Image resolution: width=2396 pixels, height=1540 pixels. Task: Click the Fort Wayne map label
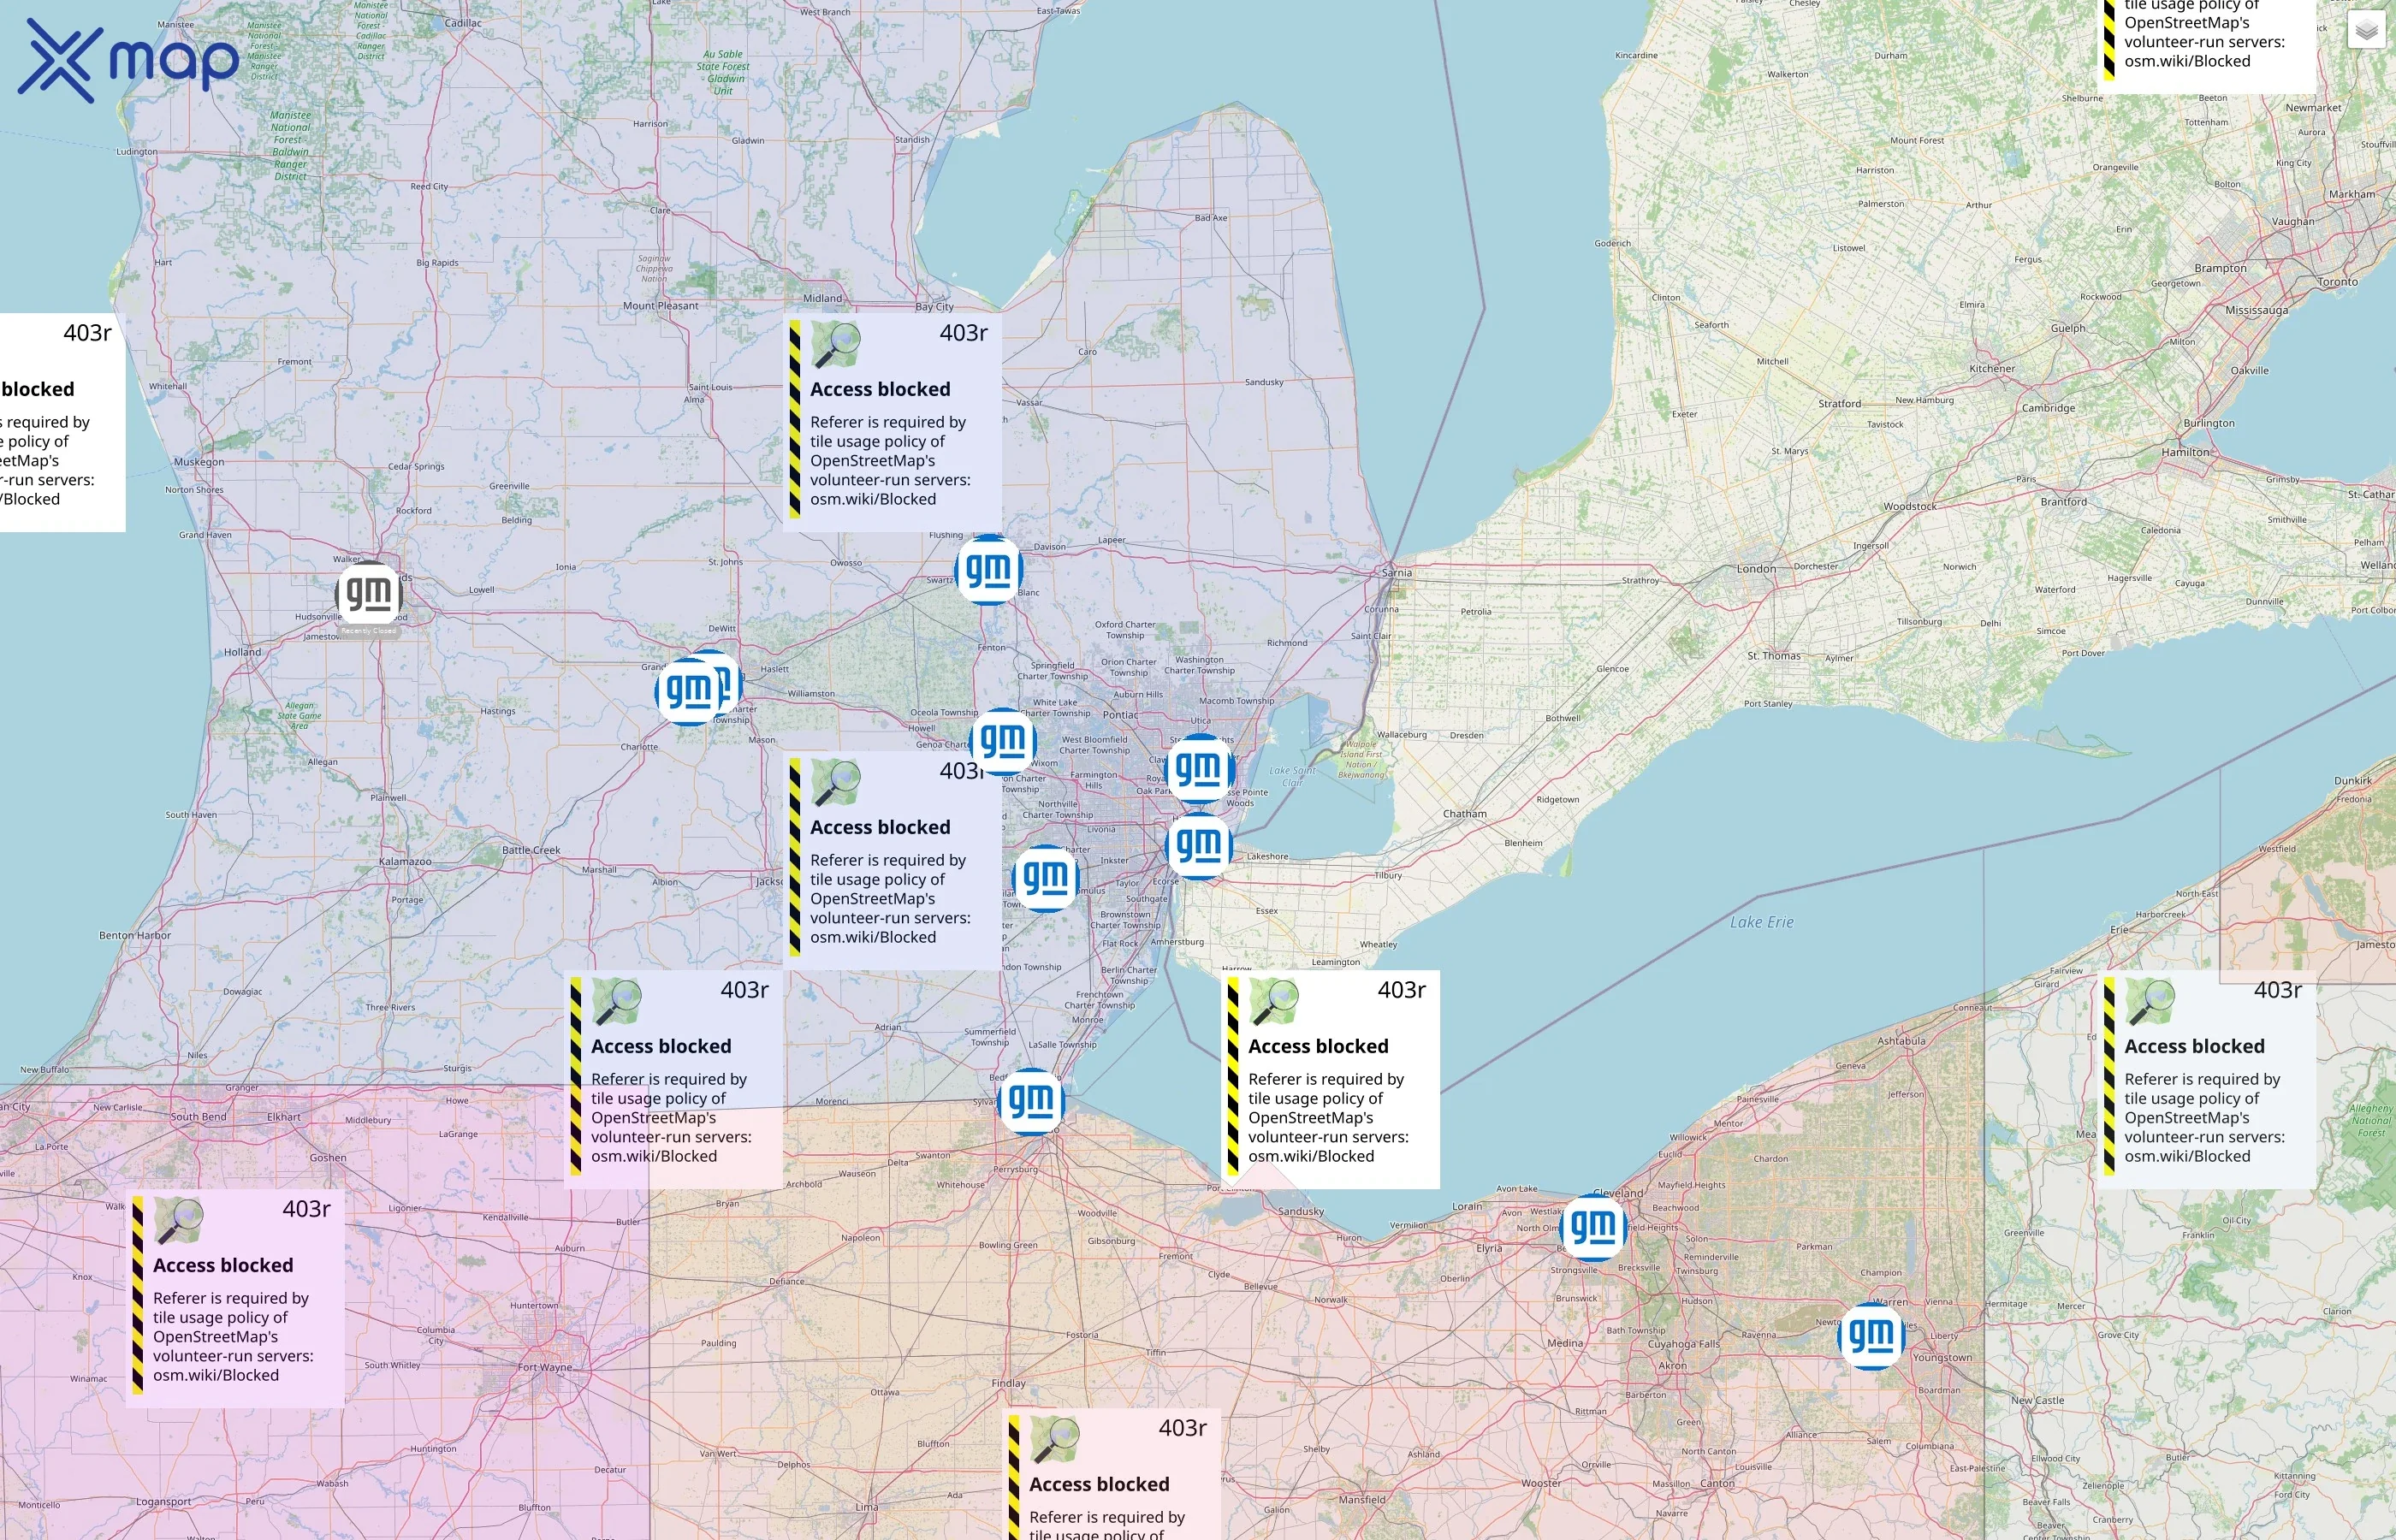(545, 1367)
